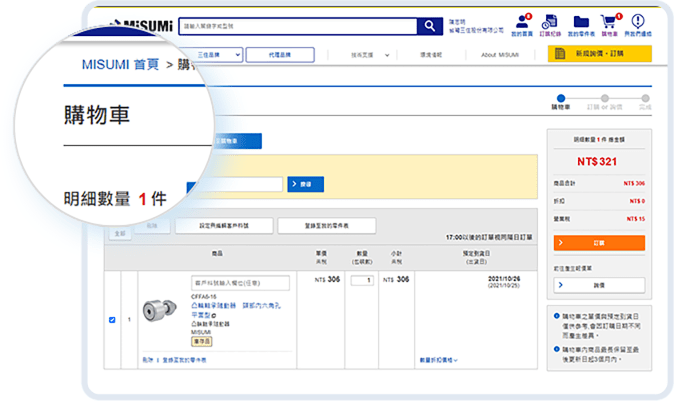Click the my page user icon
674x401 pixels.
pos(523,23)
